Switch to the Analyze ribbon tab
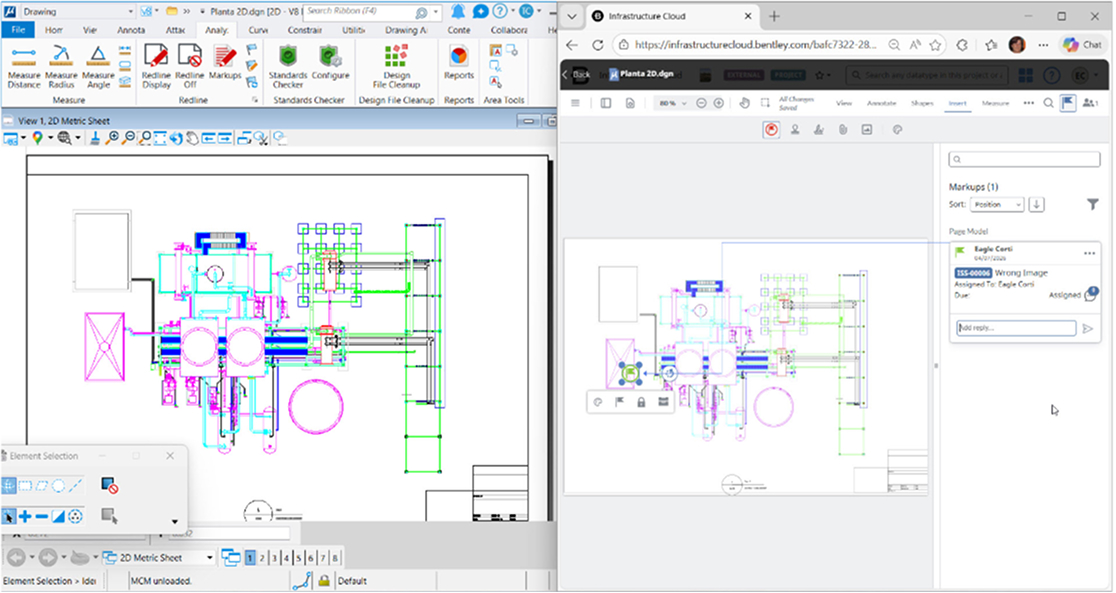This screenshot has width=1116, height=593. [217, 31]
